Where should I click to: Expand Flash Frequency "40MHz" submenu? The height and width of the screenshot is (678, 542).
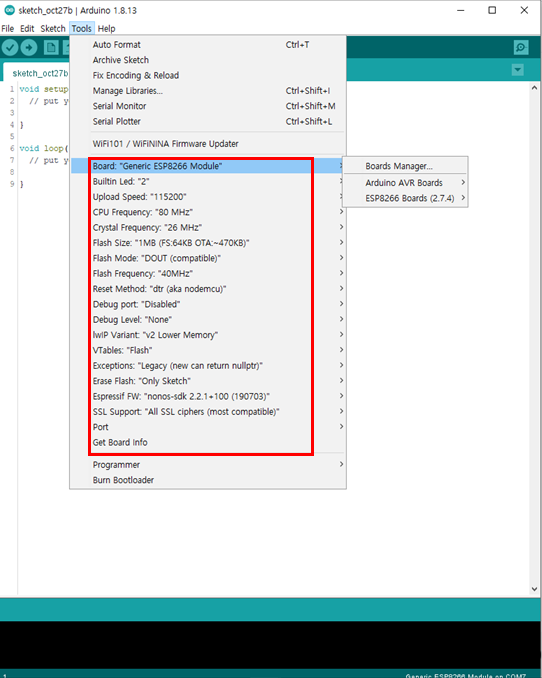coord(208,273)
